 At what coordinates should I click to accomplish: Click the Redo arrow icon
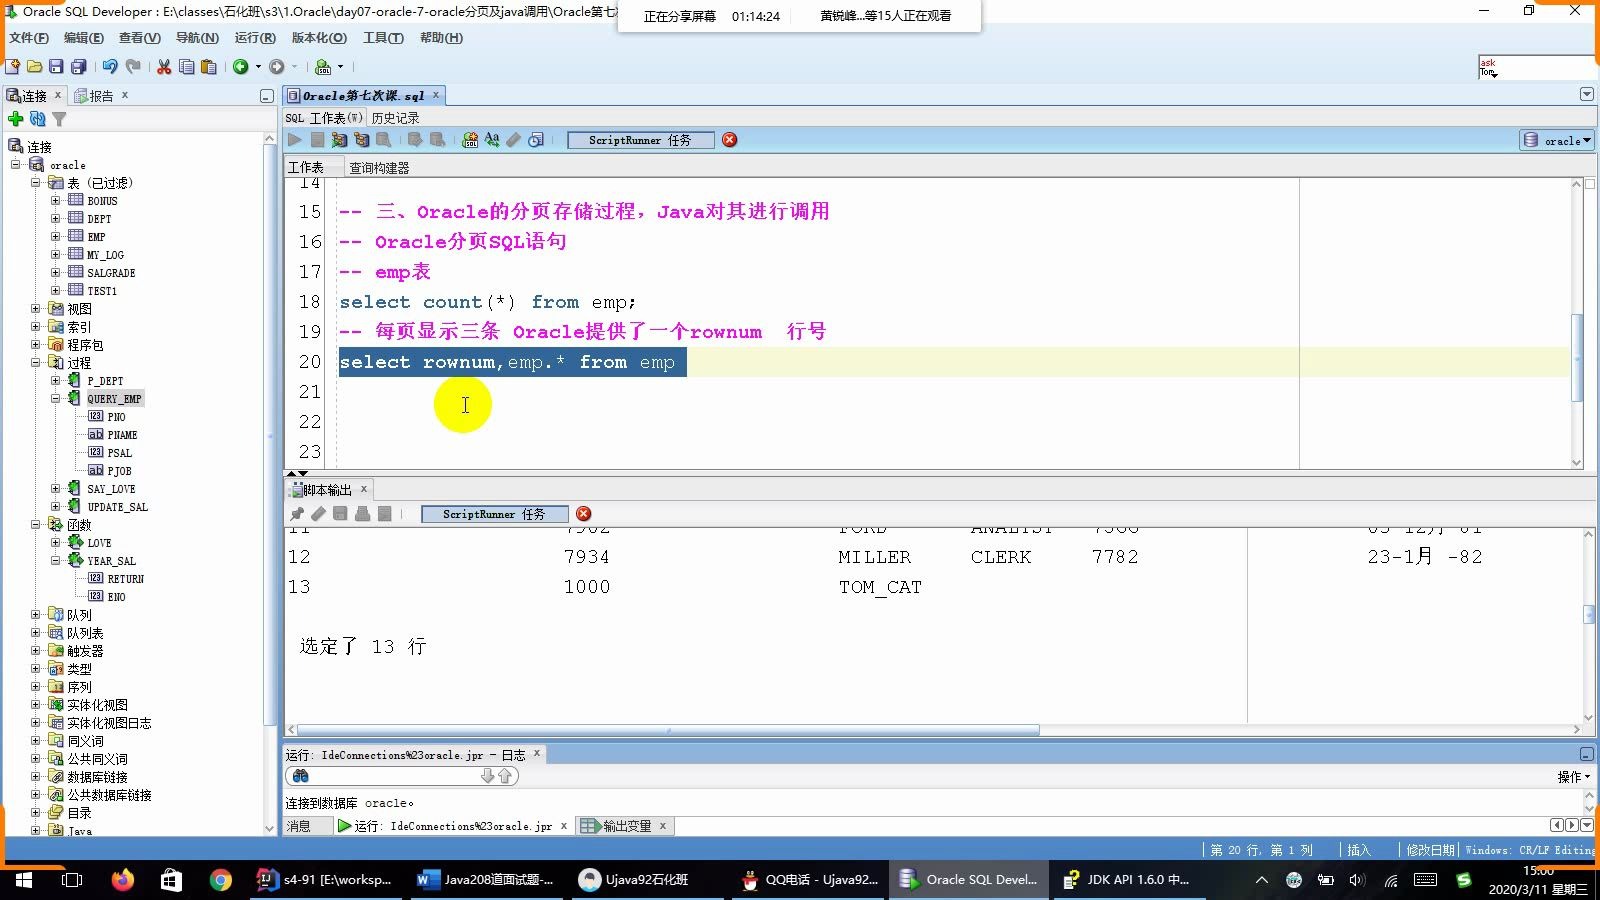coord(133,67)
